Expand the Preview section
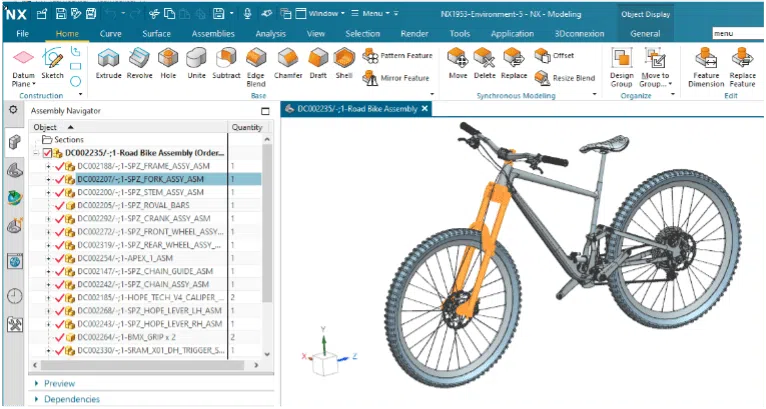 (x=37, y=384)
